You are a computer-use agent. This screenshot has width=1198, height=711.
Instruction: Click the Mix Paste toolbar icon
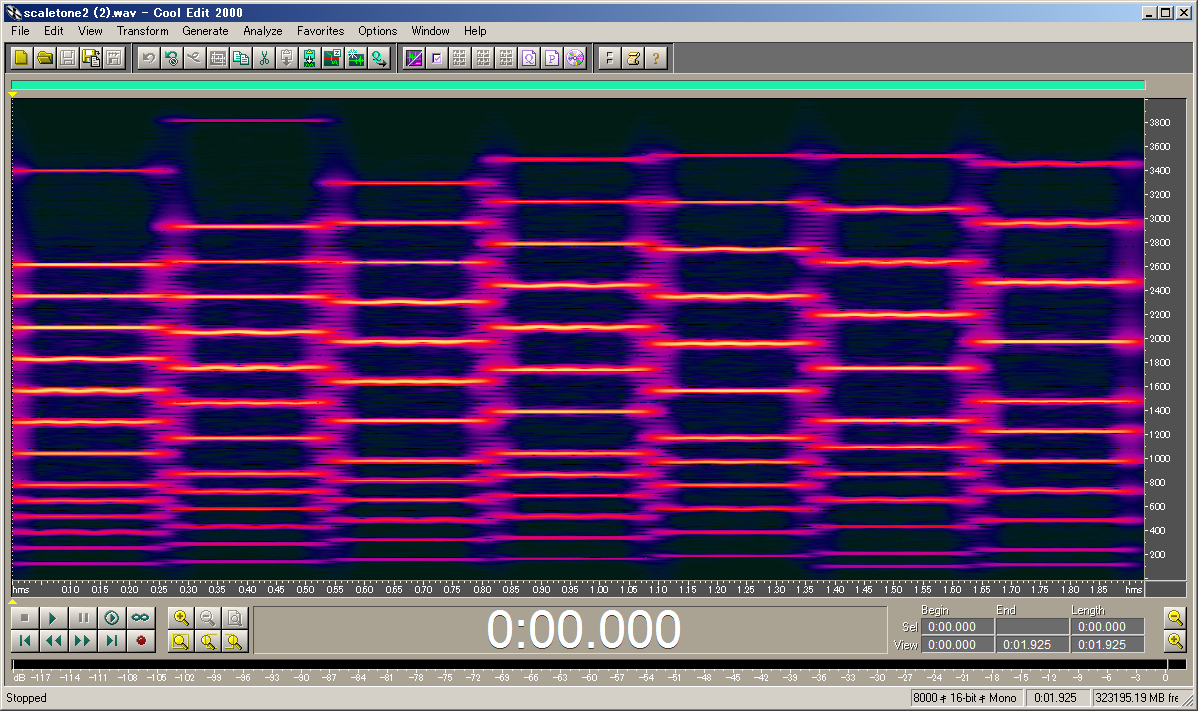[332, 58]
